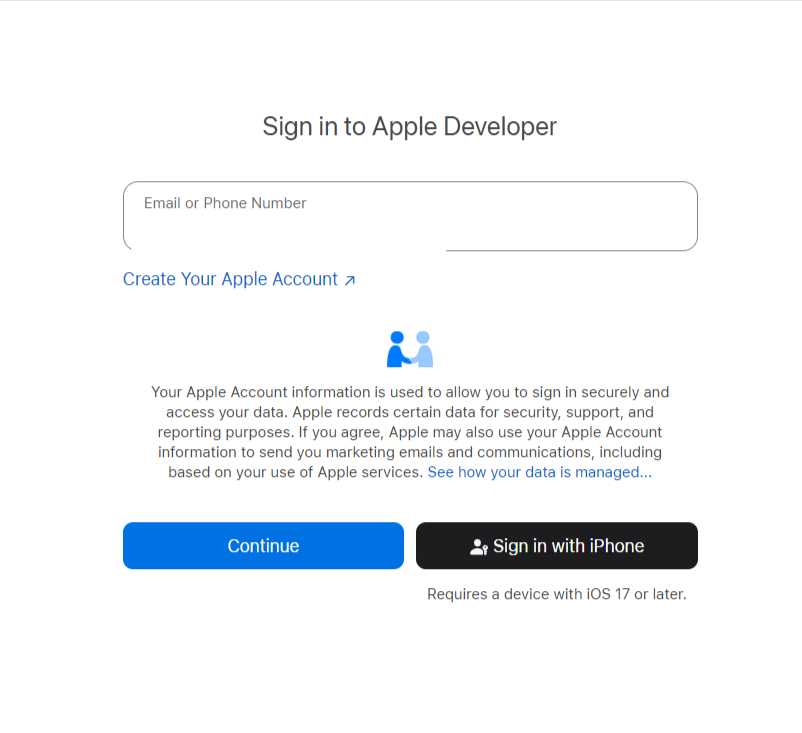Select the dark blue figure in handshake icon
Image resolution: width=802 pixels, height=733 pixels.
398,349
